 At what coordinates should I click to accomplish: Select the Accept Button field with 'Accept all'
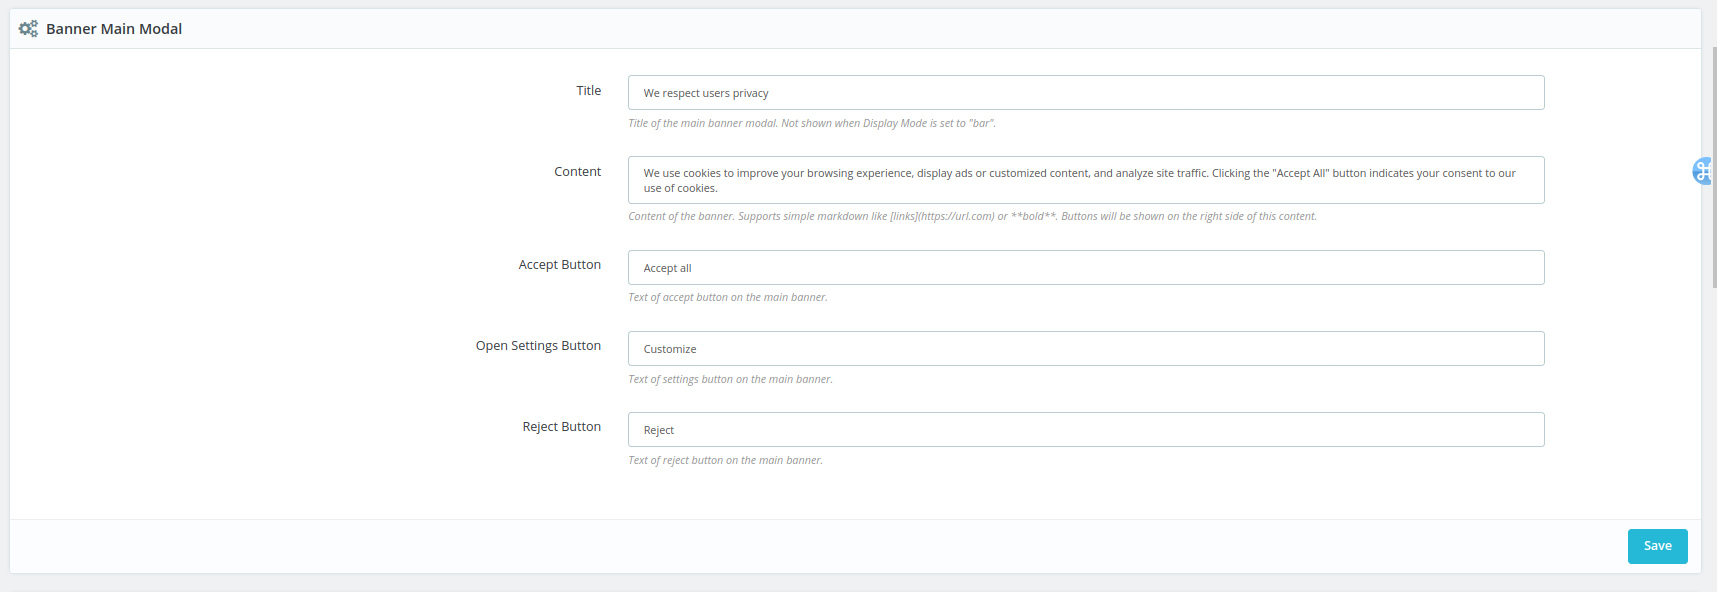(1085, 268)
